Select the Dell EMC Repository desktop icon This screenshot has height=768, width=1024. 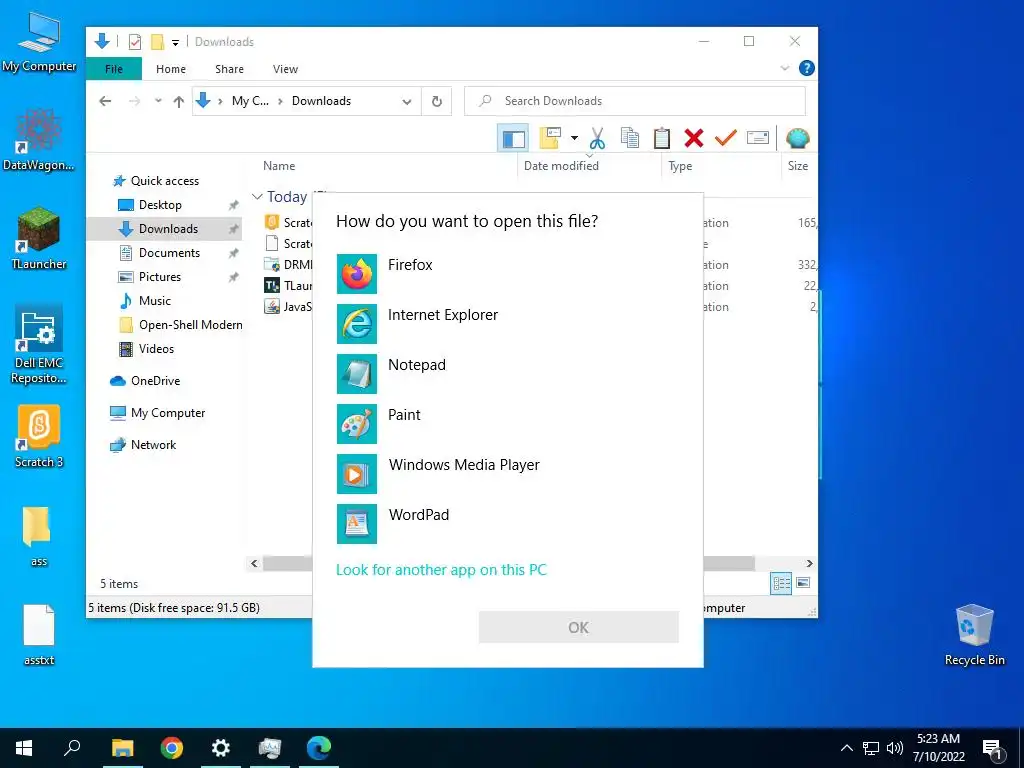pyautogui.click(x=39, y=344)
